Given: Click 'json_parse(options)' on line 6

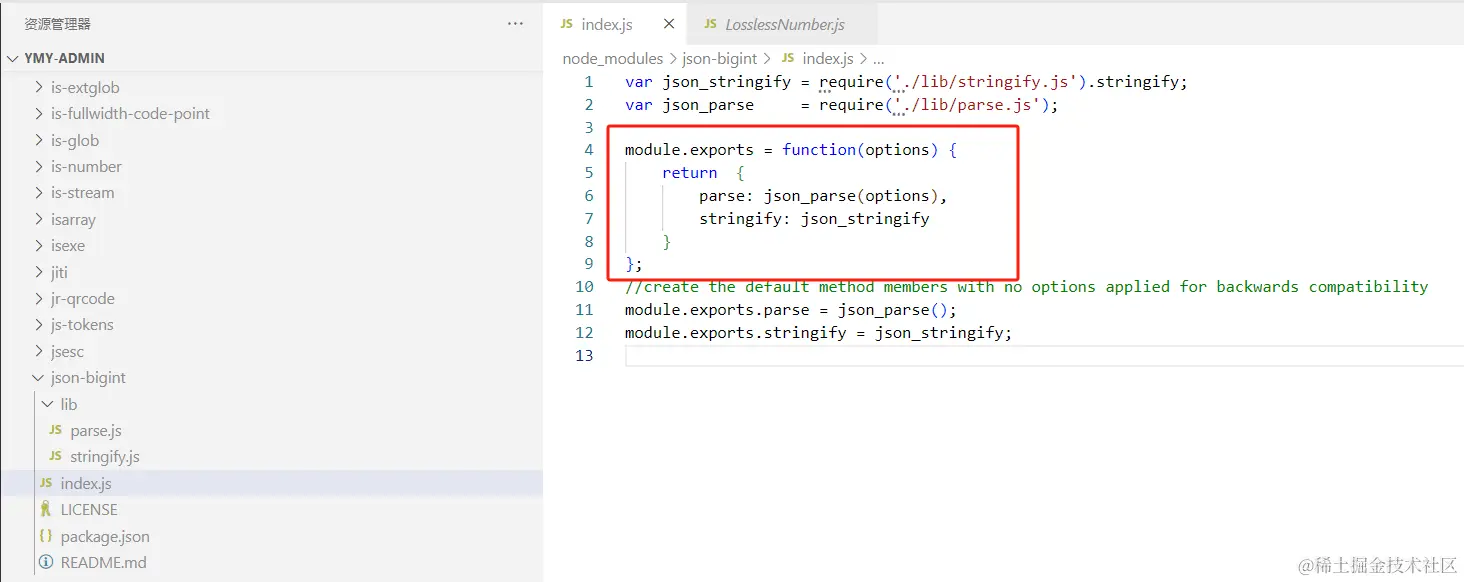Looking at the screenshot, I should (x=851, y=196).
